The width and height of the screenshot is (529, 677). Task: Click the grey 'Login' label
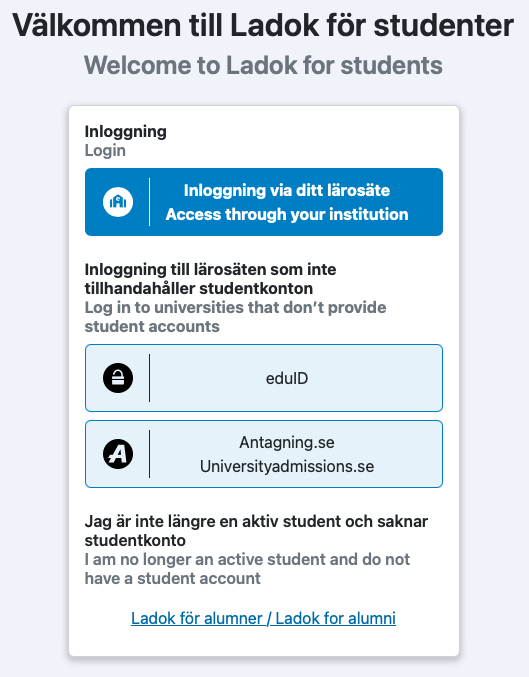point(105,151)
